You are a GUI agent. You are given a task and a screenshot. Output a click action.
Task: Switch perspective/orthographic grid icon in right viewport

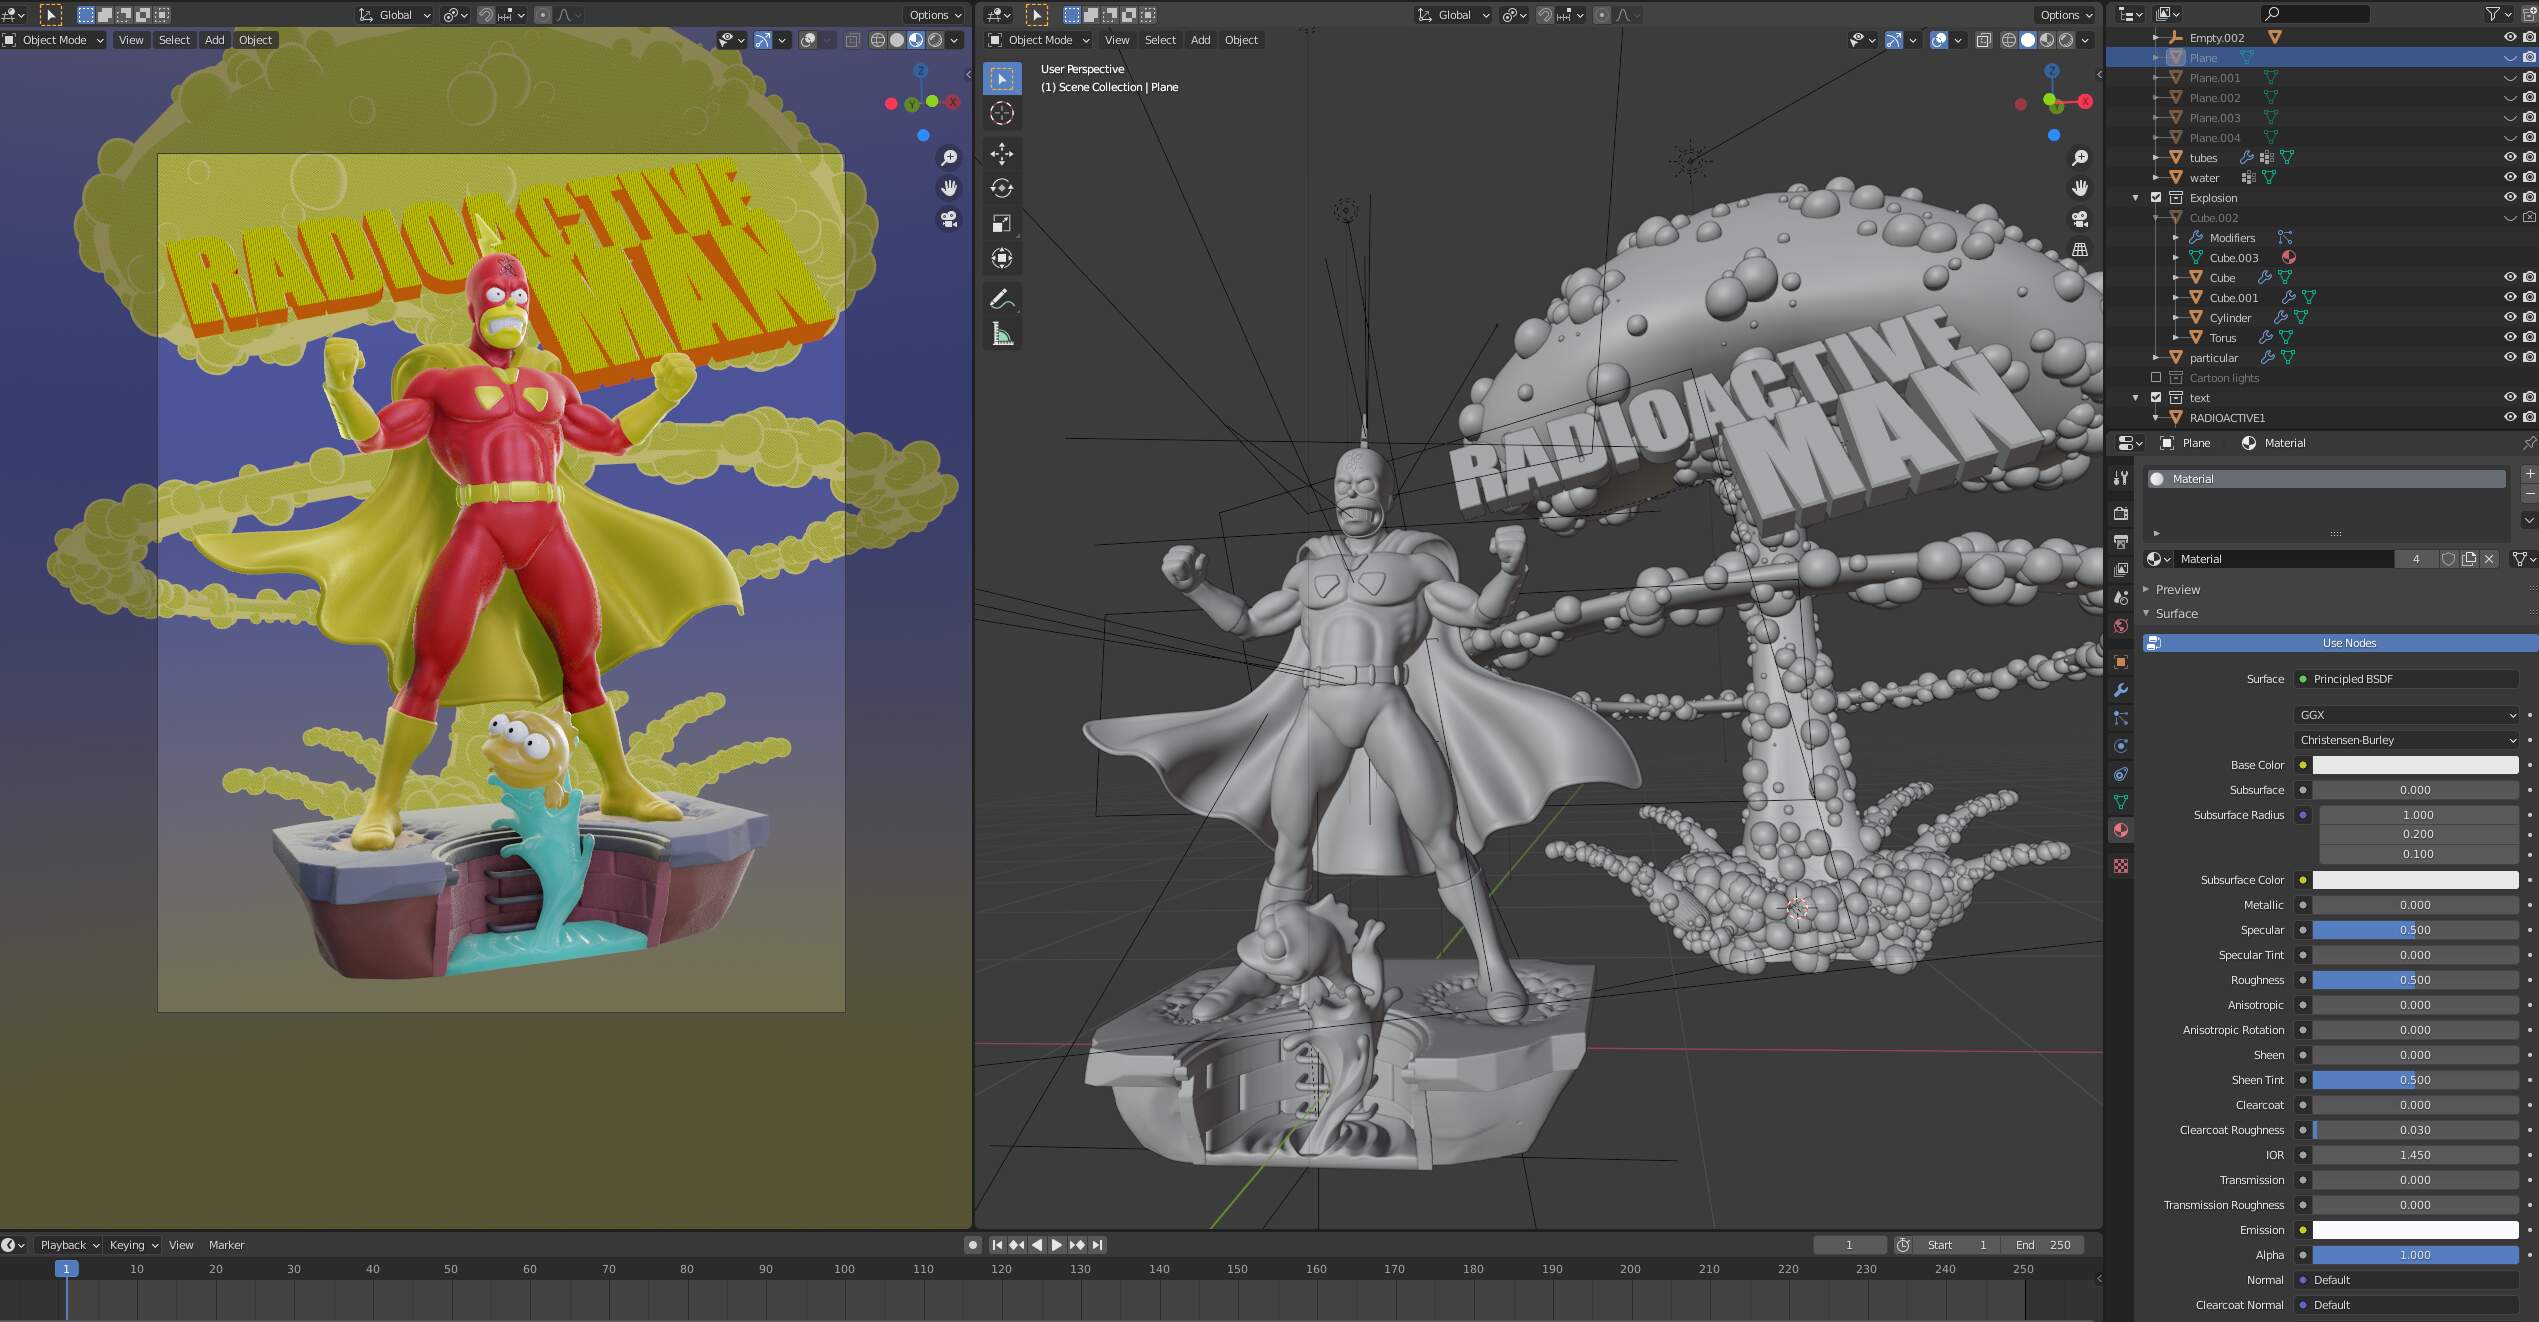(2080, 249)
